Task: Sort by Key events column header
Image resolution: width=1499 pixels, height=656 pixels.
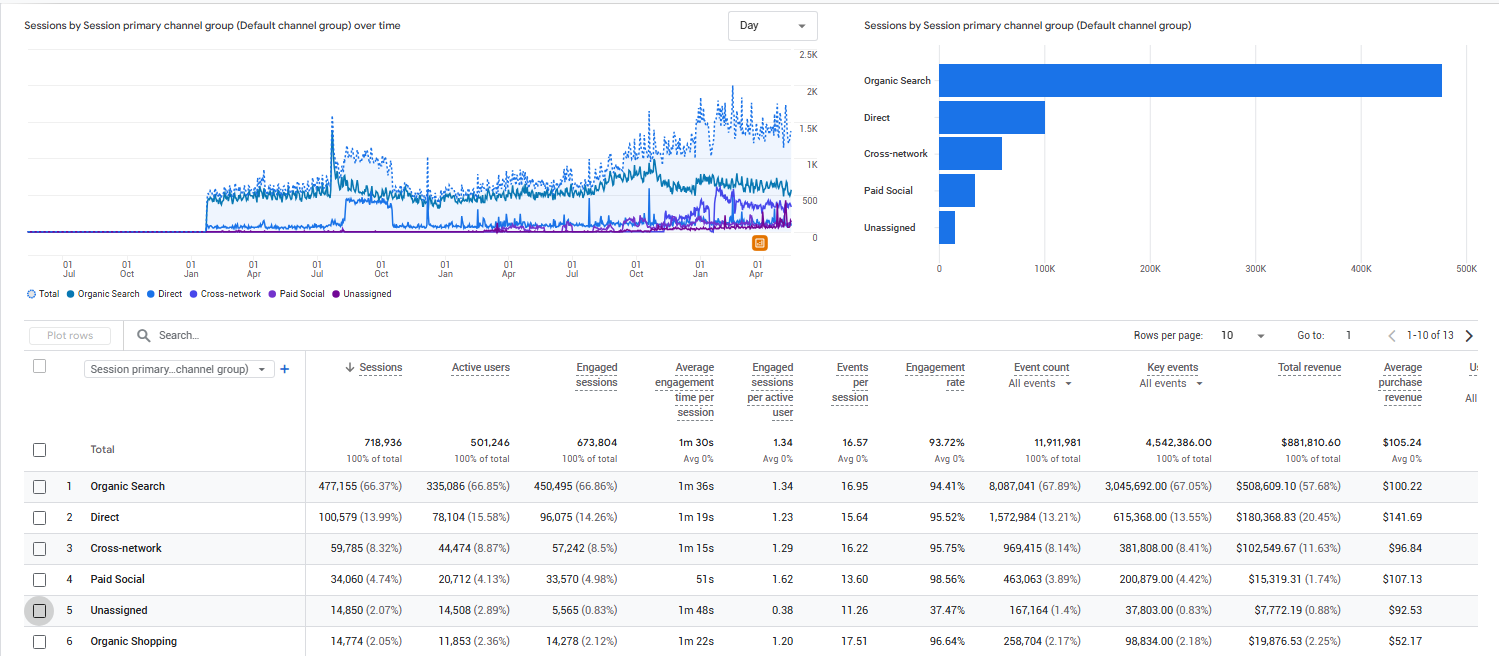Action: pyautogui.click(x=1172, y=368)
